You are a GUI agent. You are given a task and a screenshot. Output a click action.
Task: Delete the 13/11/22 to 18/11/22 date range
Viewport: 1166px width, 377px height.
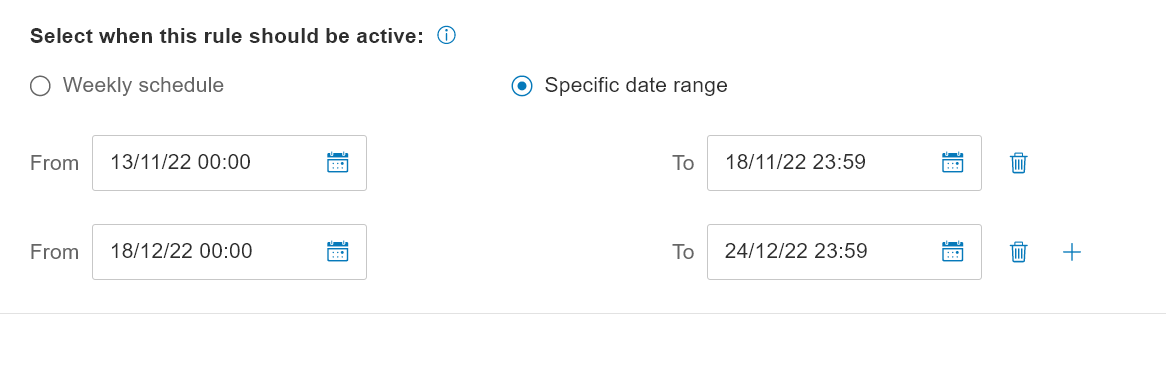1019,163
